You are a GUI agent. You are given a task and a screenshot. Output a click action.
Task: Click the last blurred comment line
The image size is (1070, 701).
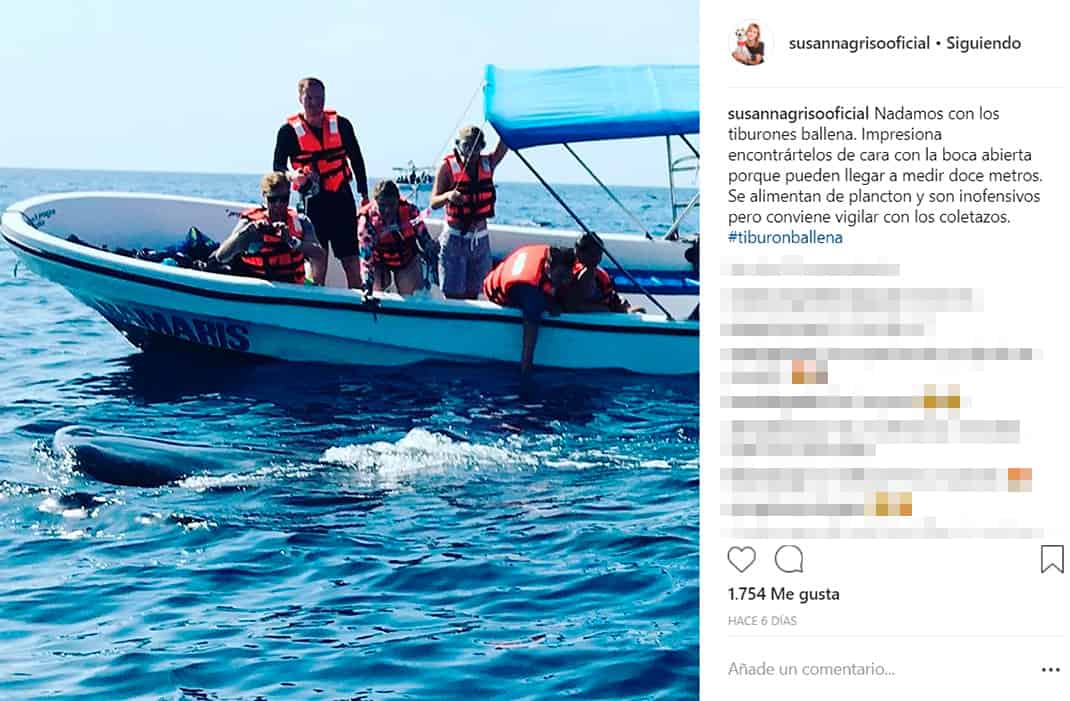[x=880, y=531]
